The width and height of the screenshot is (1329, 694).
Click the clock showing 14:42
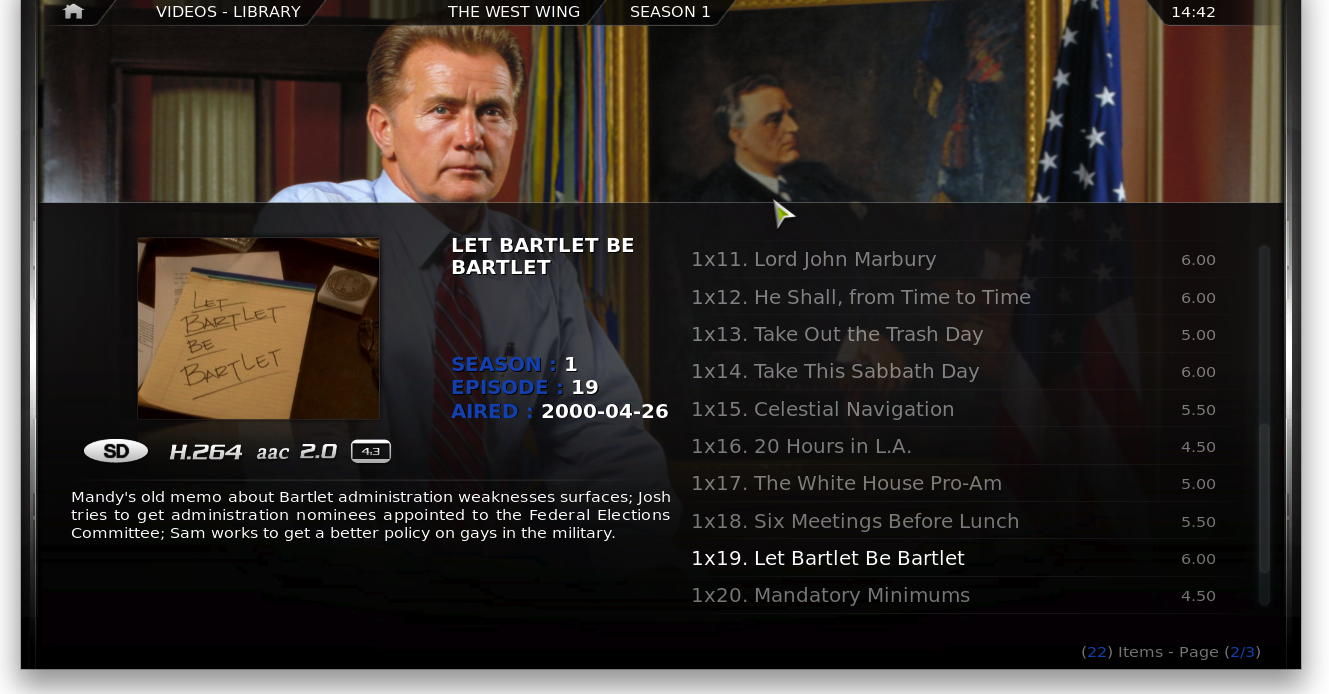pyautogui.click(x=1193, y=12)
